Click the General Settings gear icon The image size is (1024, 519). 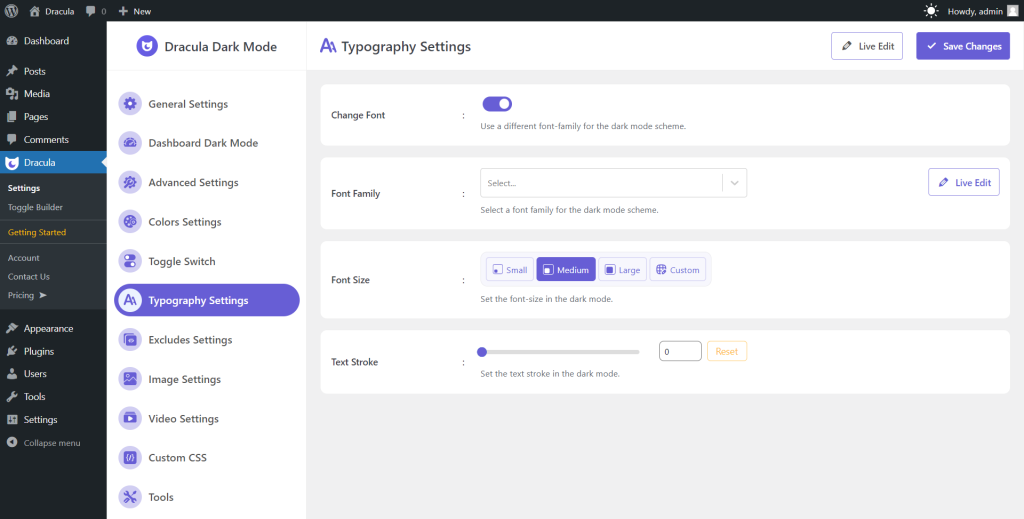[x=130, y=104]
